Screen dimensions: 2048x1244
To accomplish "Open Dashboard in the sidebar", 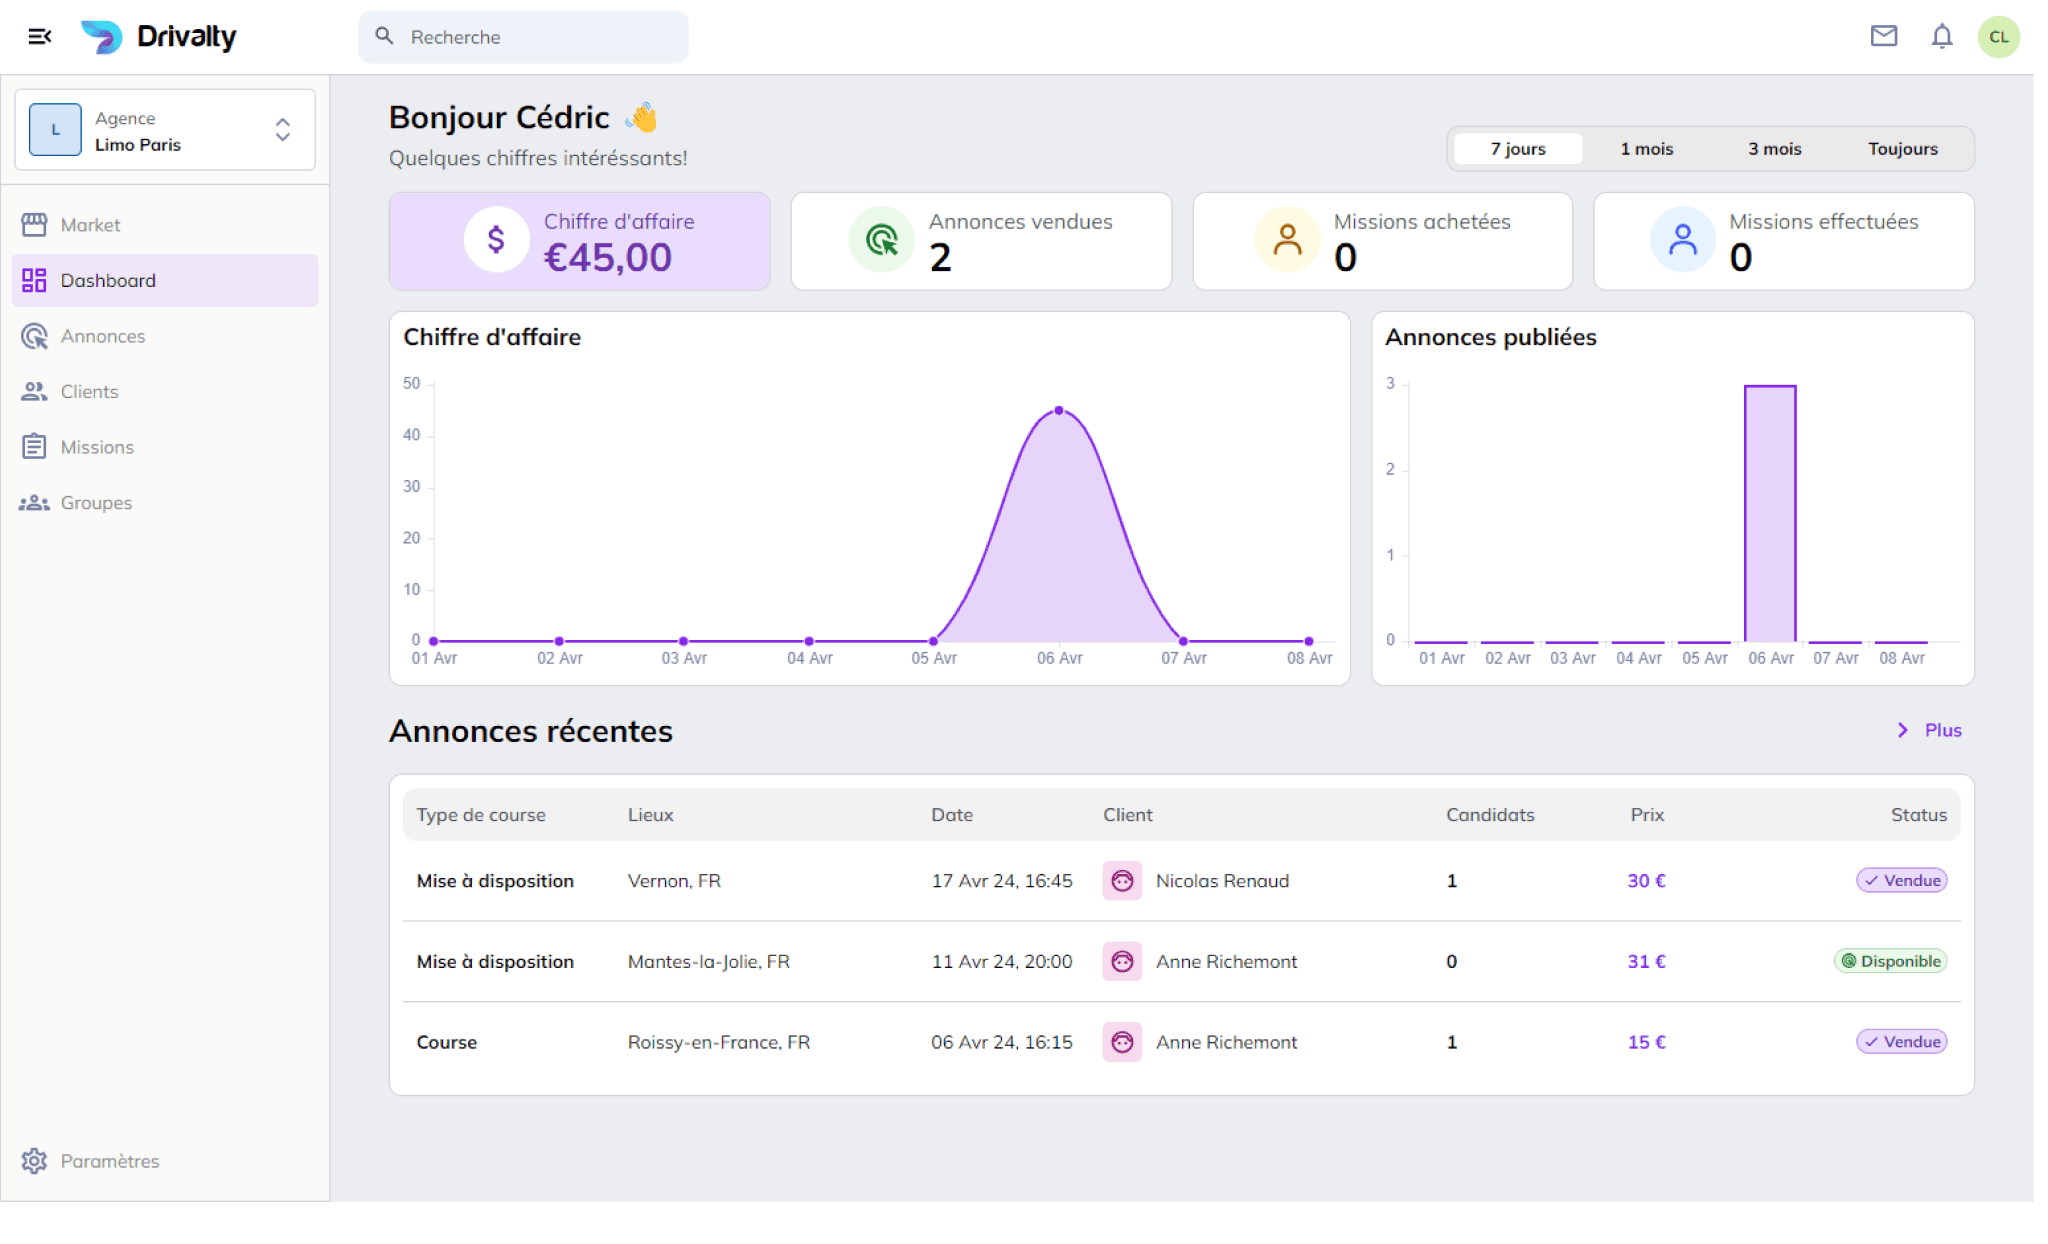I will pos(165,280).
